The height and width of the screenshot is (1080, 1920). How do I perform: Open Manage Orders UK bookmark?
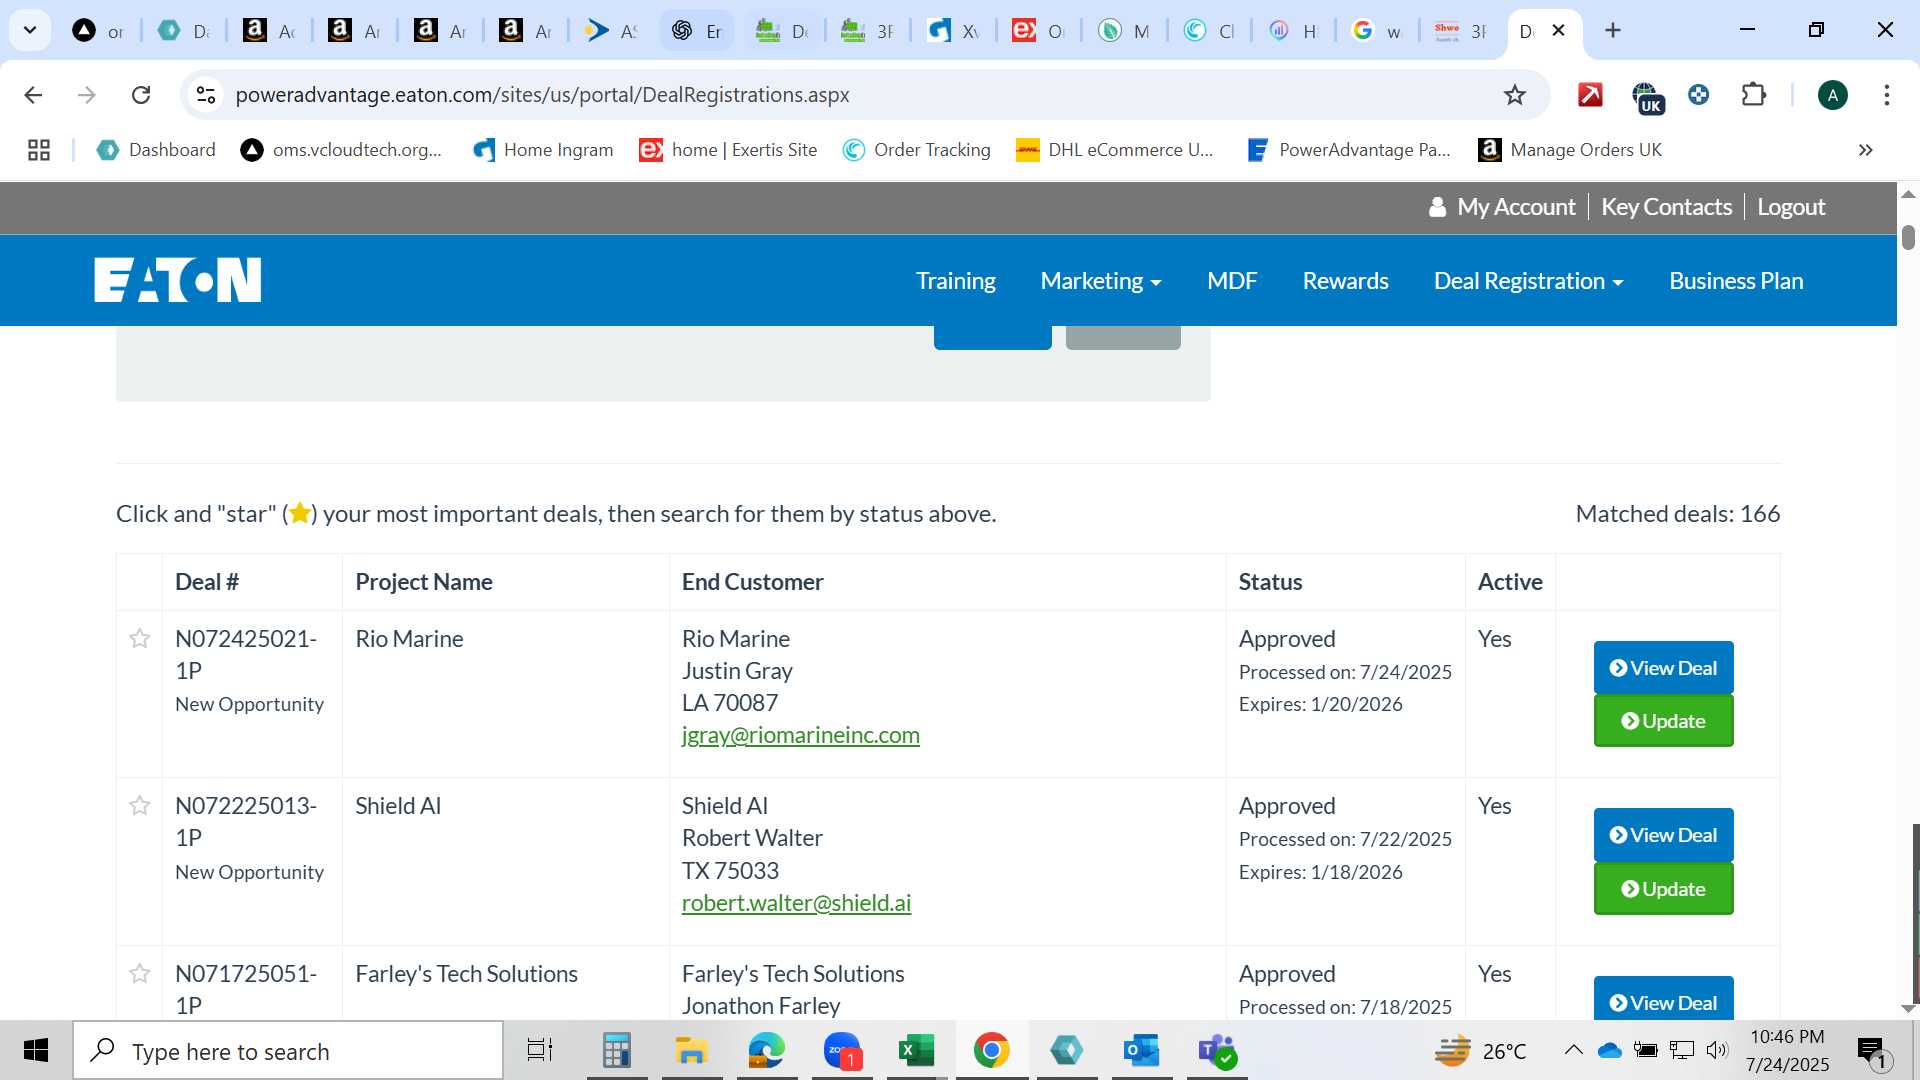click(x=1570, y=150)
